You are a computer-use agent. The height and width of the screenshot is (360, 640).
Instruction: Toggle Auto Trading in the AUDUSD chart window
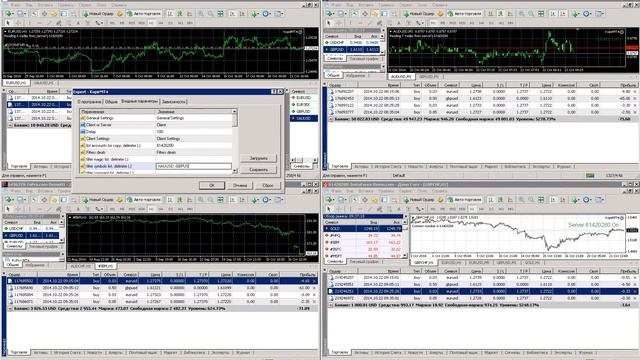pyautogui.click(x=464, y=13)
